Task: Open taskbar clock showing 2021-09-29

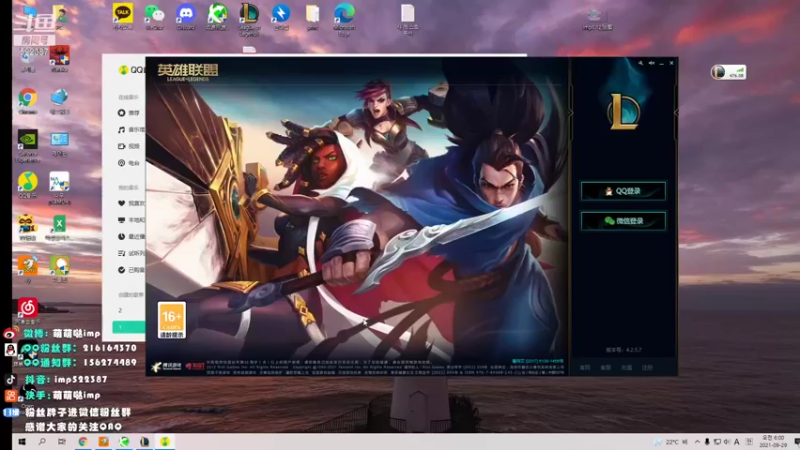Action: (x=772, y=442)
